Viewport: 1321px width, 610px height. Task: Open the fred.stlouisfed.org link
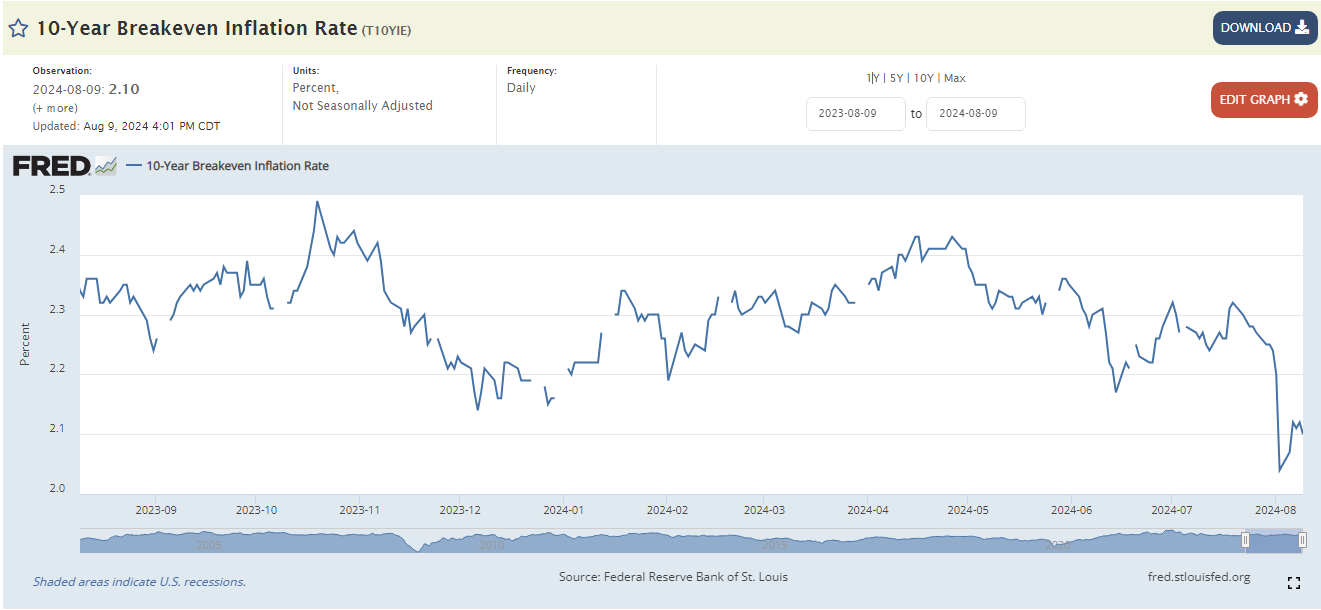[x=1199, y=577]
